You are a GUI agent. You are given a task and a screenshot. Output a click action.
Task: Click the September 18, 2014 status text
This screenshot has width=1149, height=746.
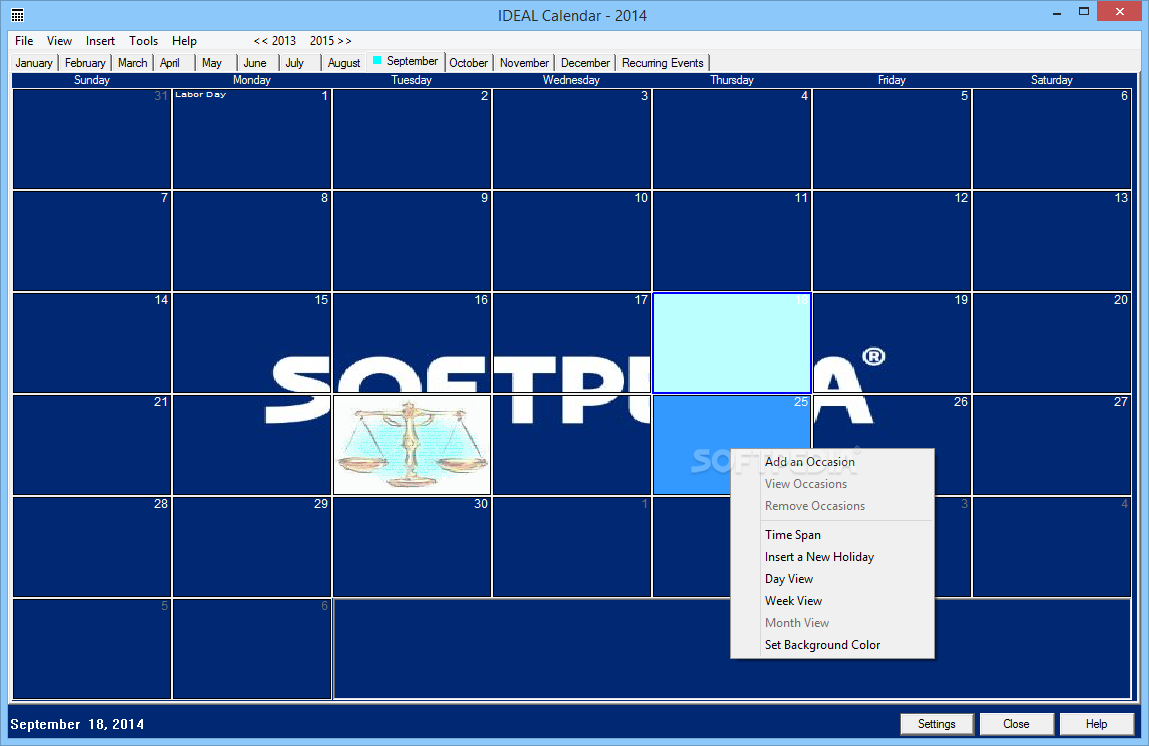tap(77, 724)
